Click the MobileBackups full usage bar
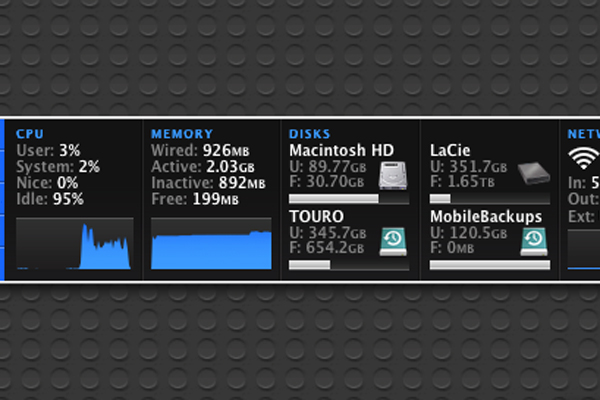The width and height of the screenshot is (600, 400). (x=490, y=265)
